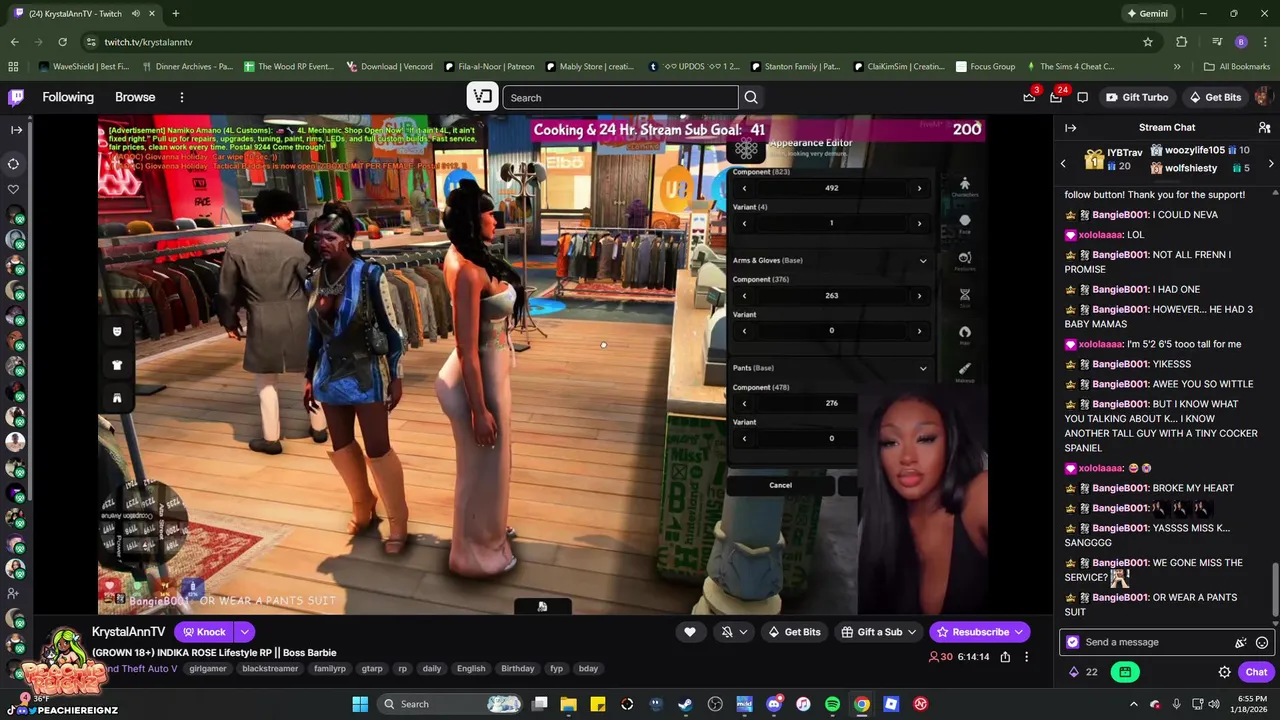Decrease Pants component 276
Screen dimensions: 1280x720
[744, 403]
